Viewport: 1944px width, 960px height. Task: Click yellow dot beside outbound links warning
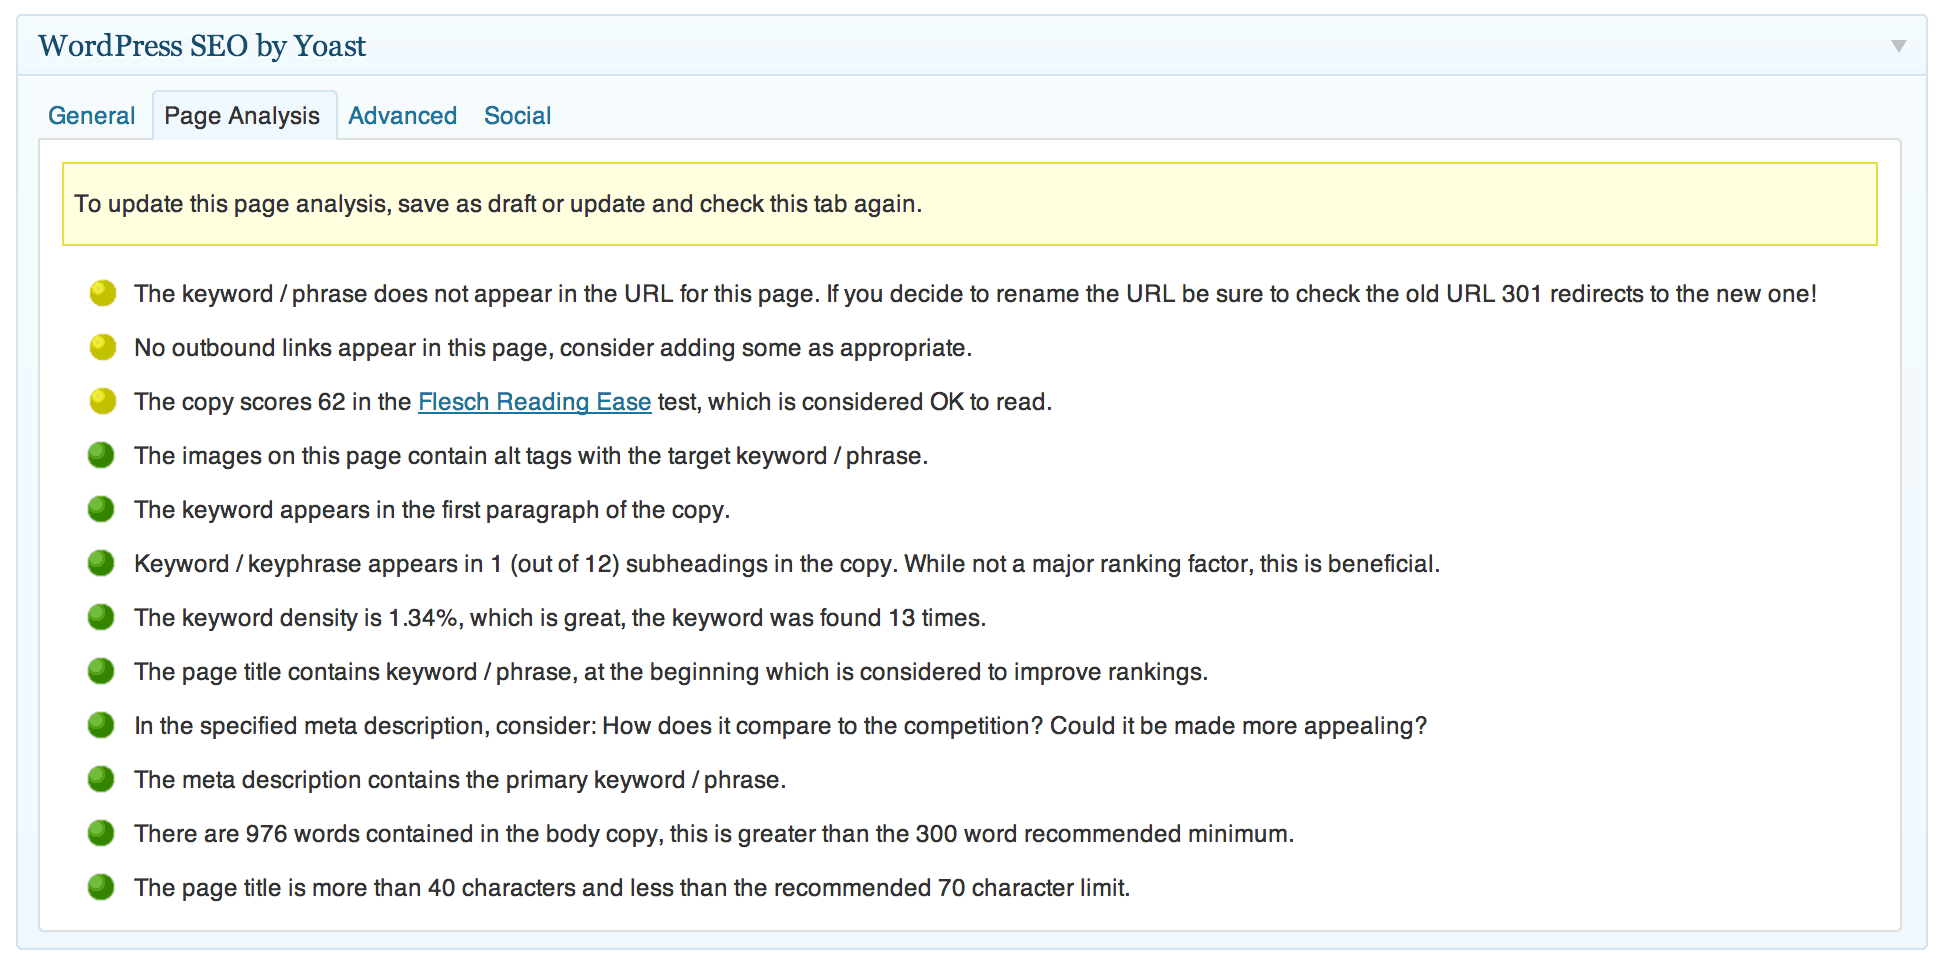point(102,347)
